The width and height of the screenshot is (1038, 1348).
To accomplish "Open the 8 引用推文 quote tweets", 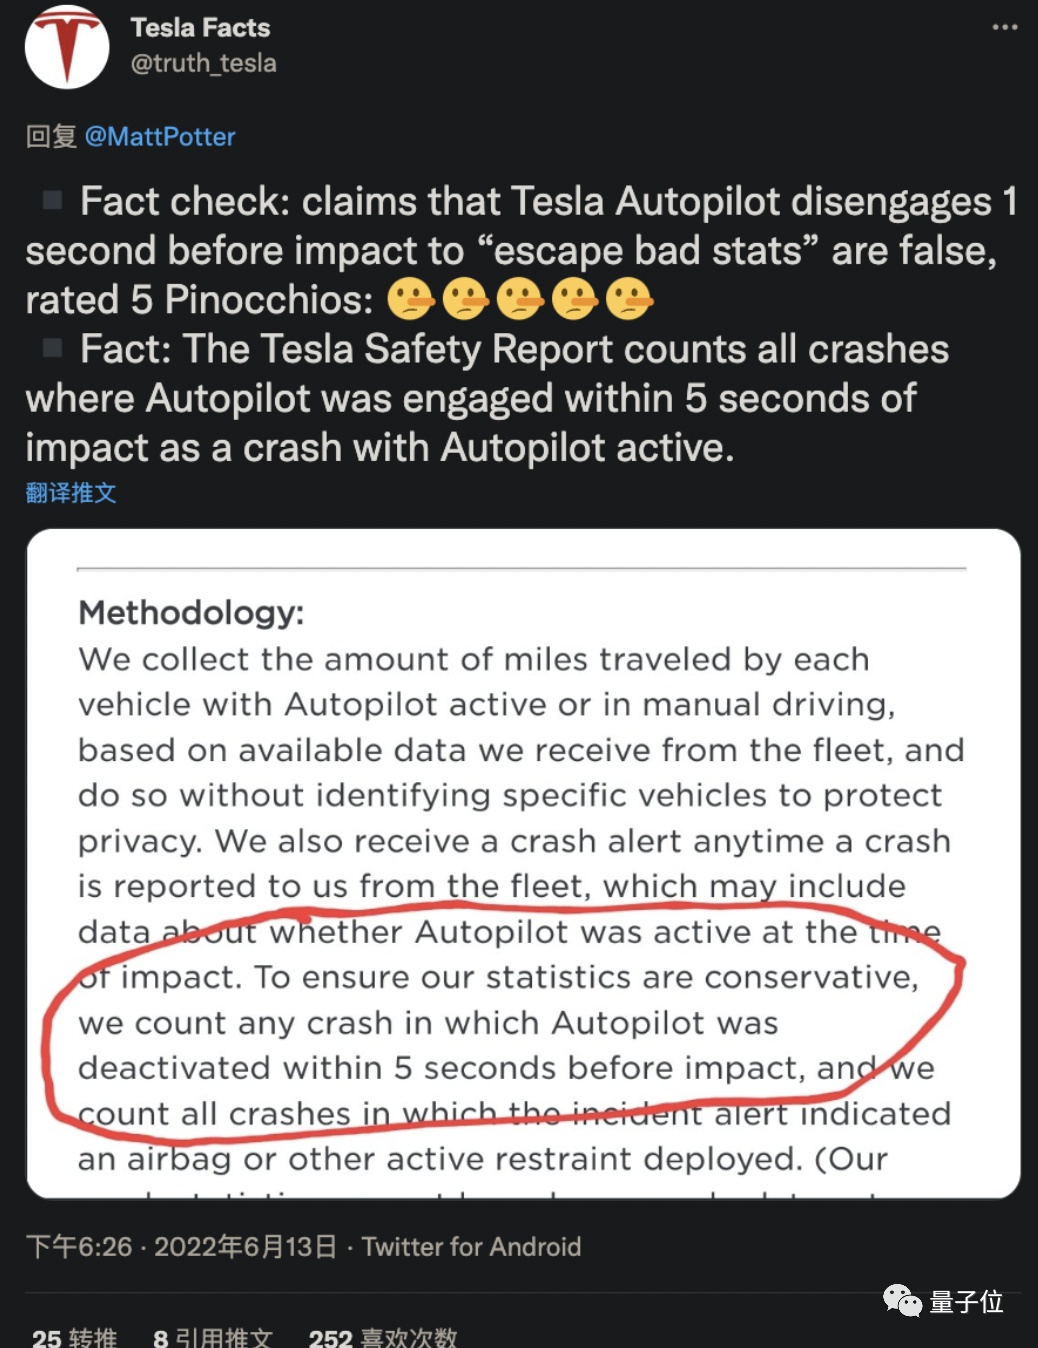I will tap(212, 1335).
